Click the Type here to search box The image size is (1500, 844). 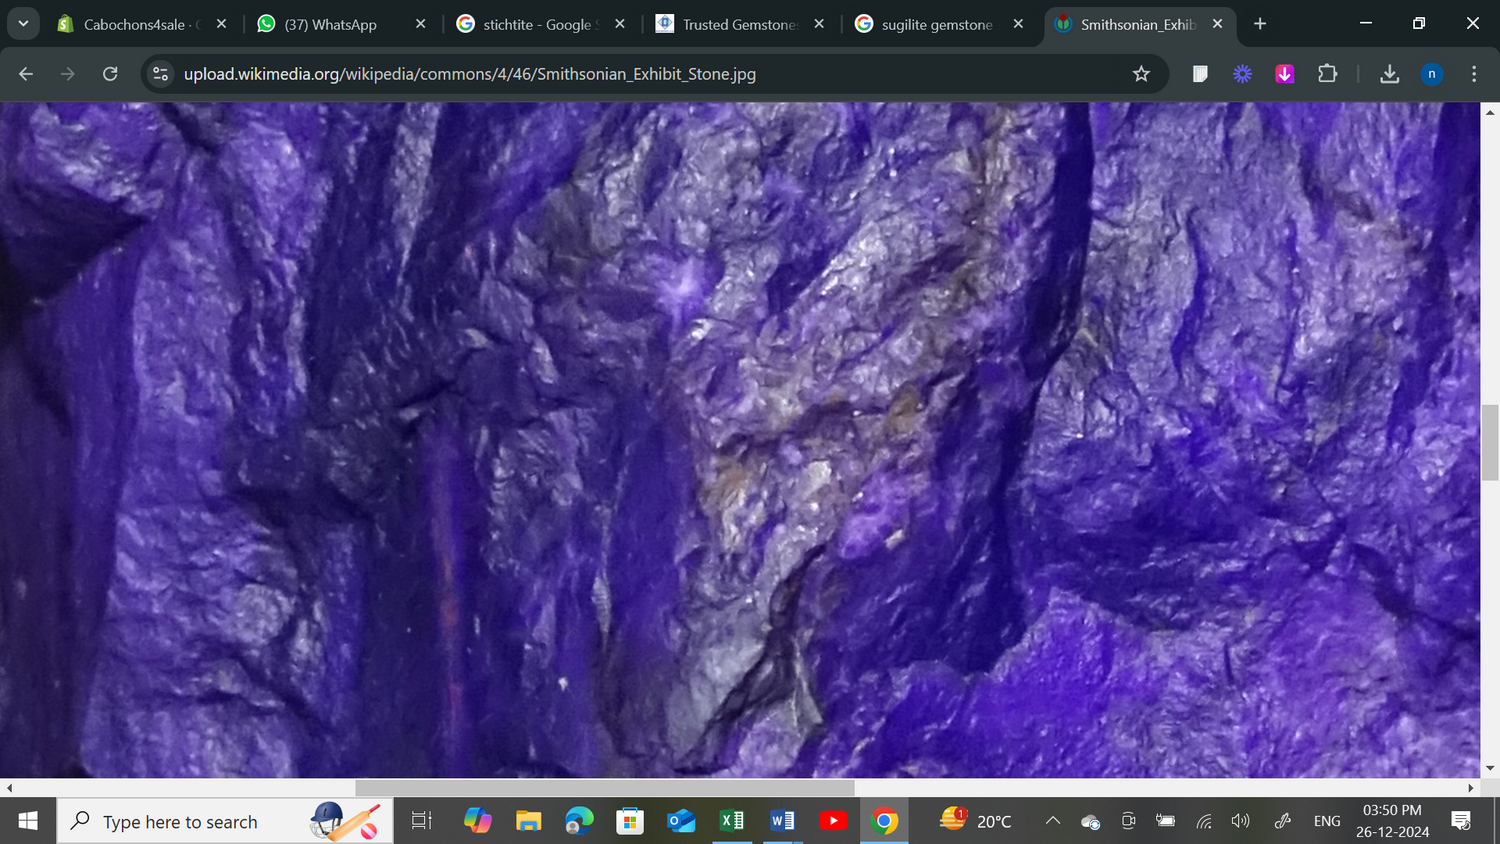[x=225, y=821]
